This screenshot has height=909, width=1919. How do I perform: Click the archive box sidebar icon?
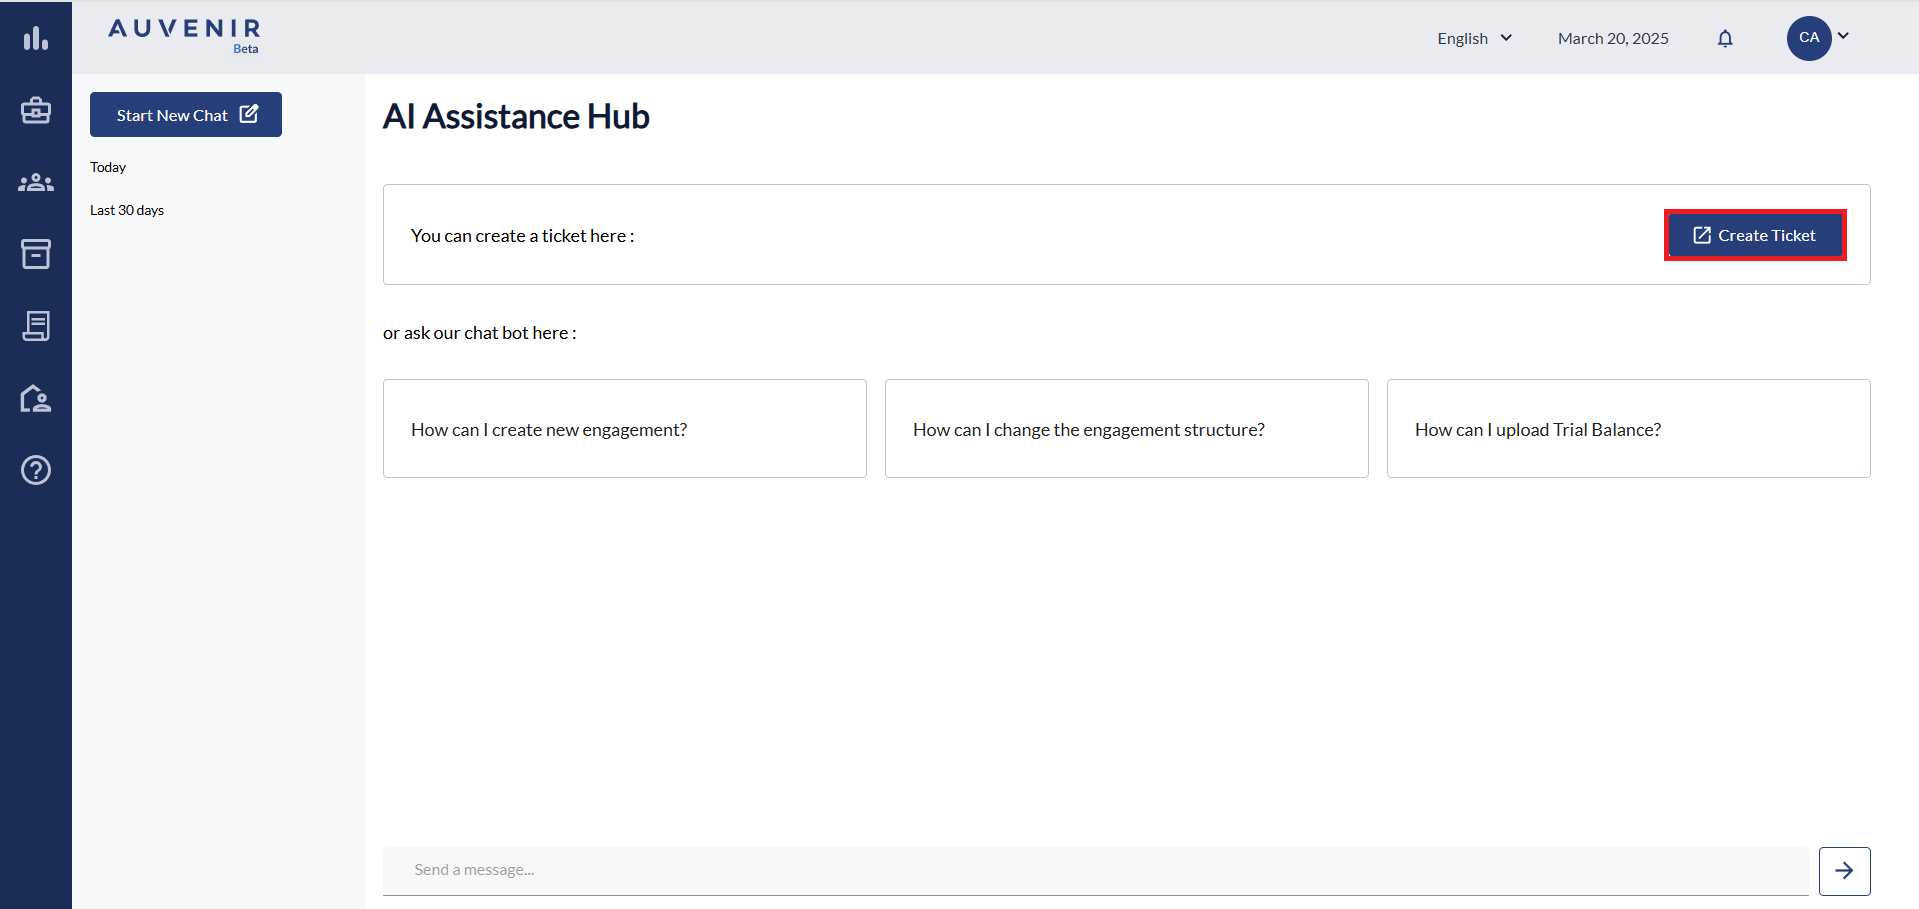click(x=36, y=254)
